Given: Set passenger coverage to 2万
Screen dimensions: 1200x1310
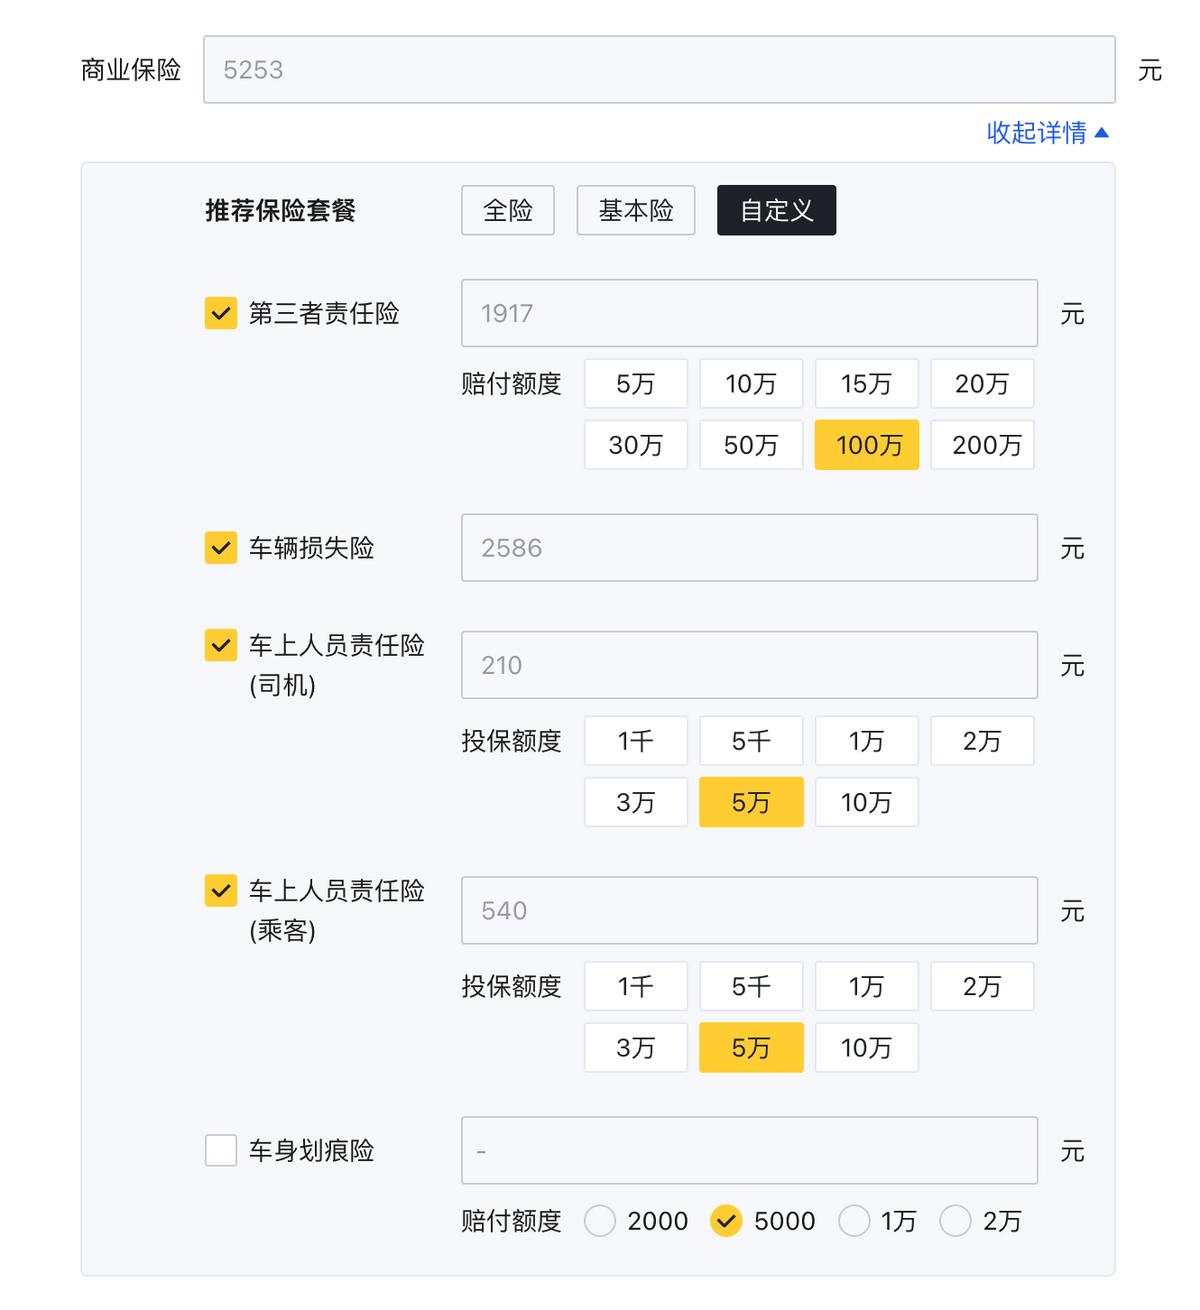Looking at the screenshot, I should 982,987.
